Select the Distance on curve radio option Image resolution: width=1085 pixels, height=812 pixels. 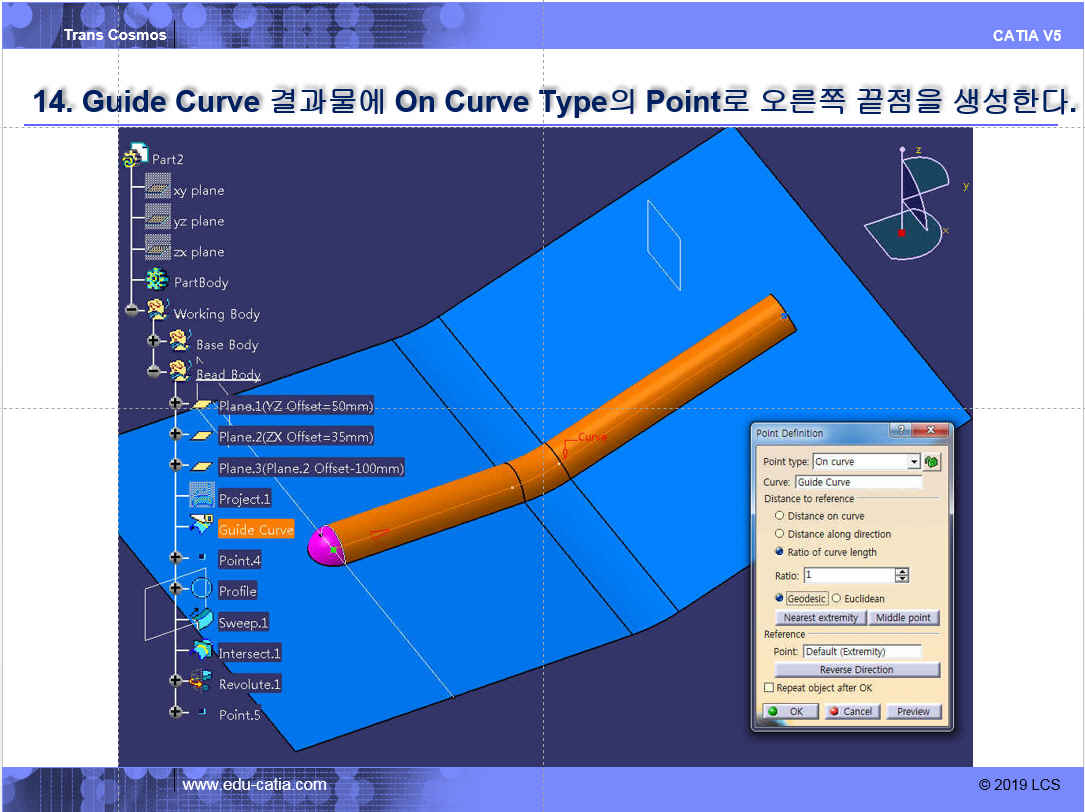(780, 516)
